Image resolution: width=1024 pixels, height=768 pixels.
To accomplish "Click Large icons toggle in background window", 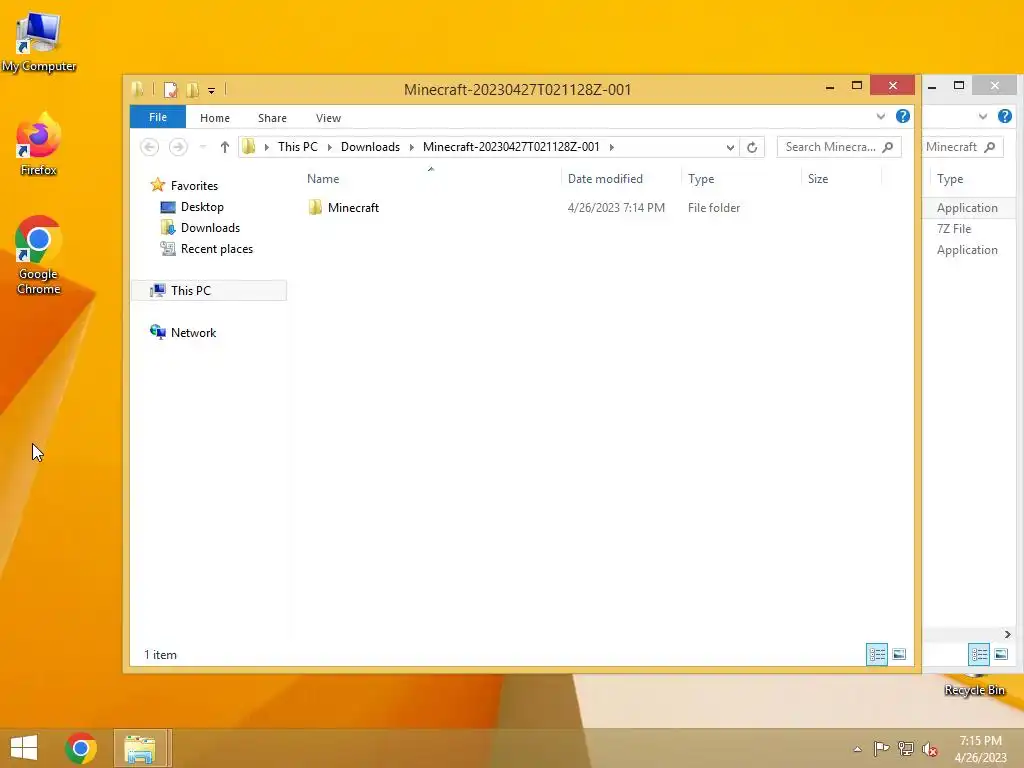I will click(1001, 654).
